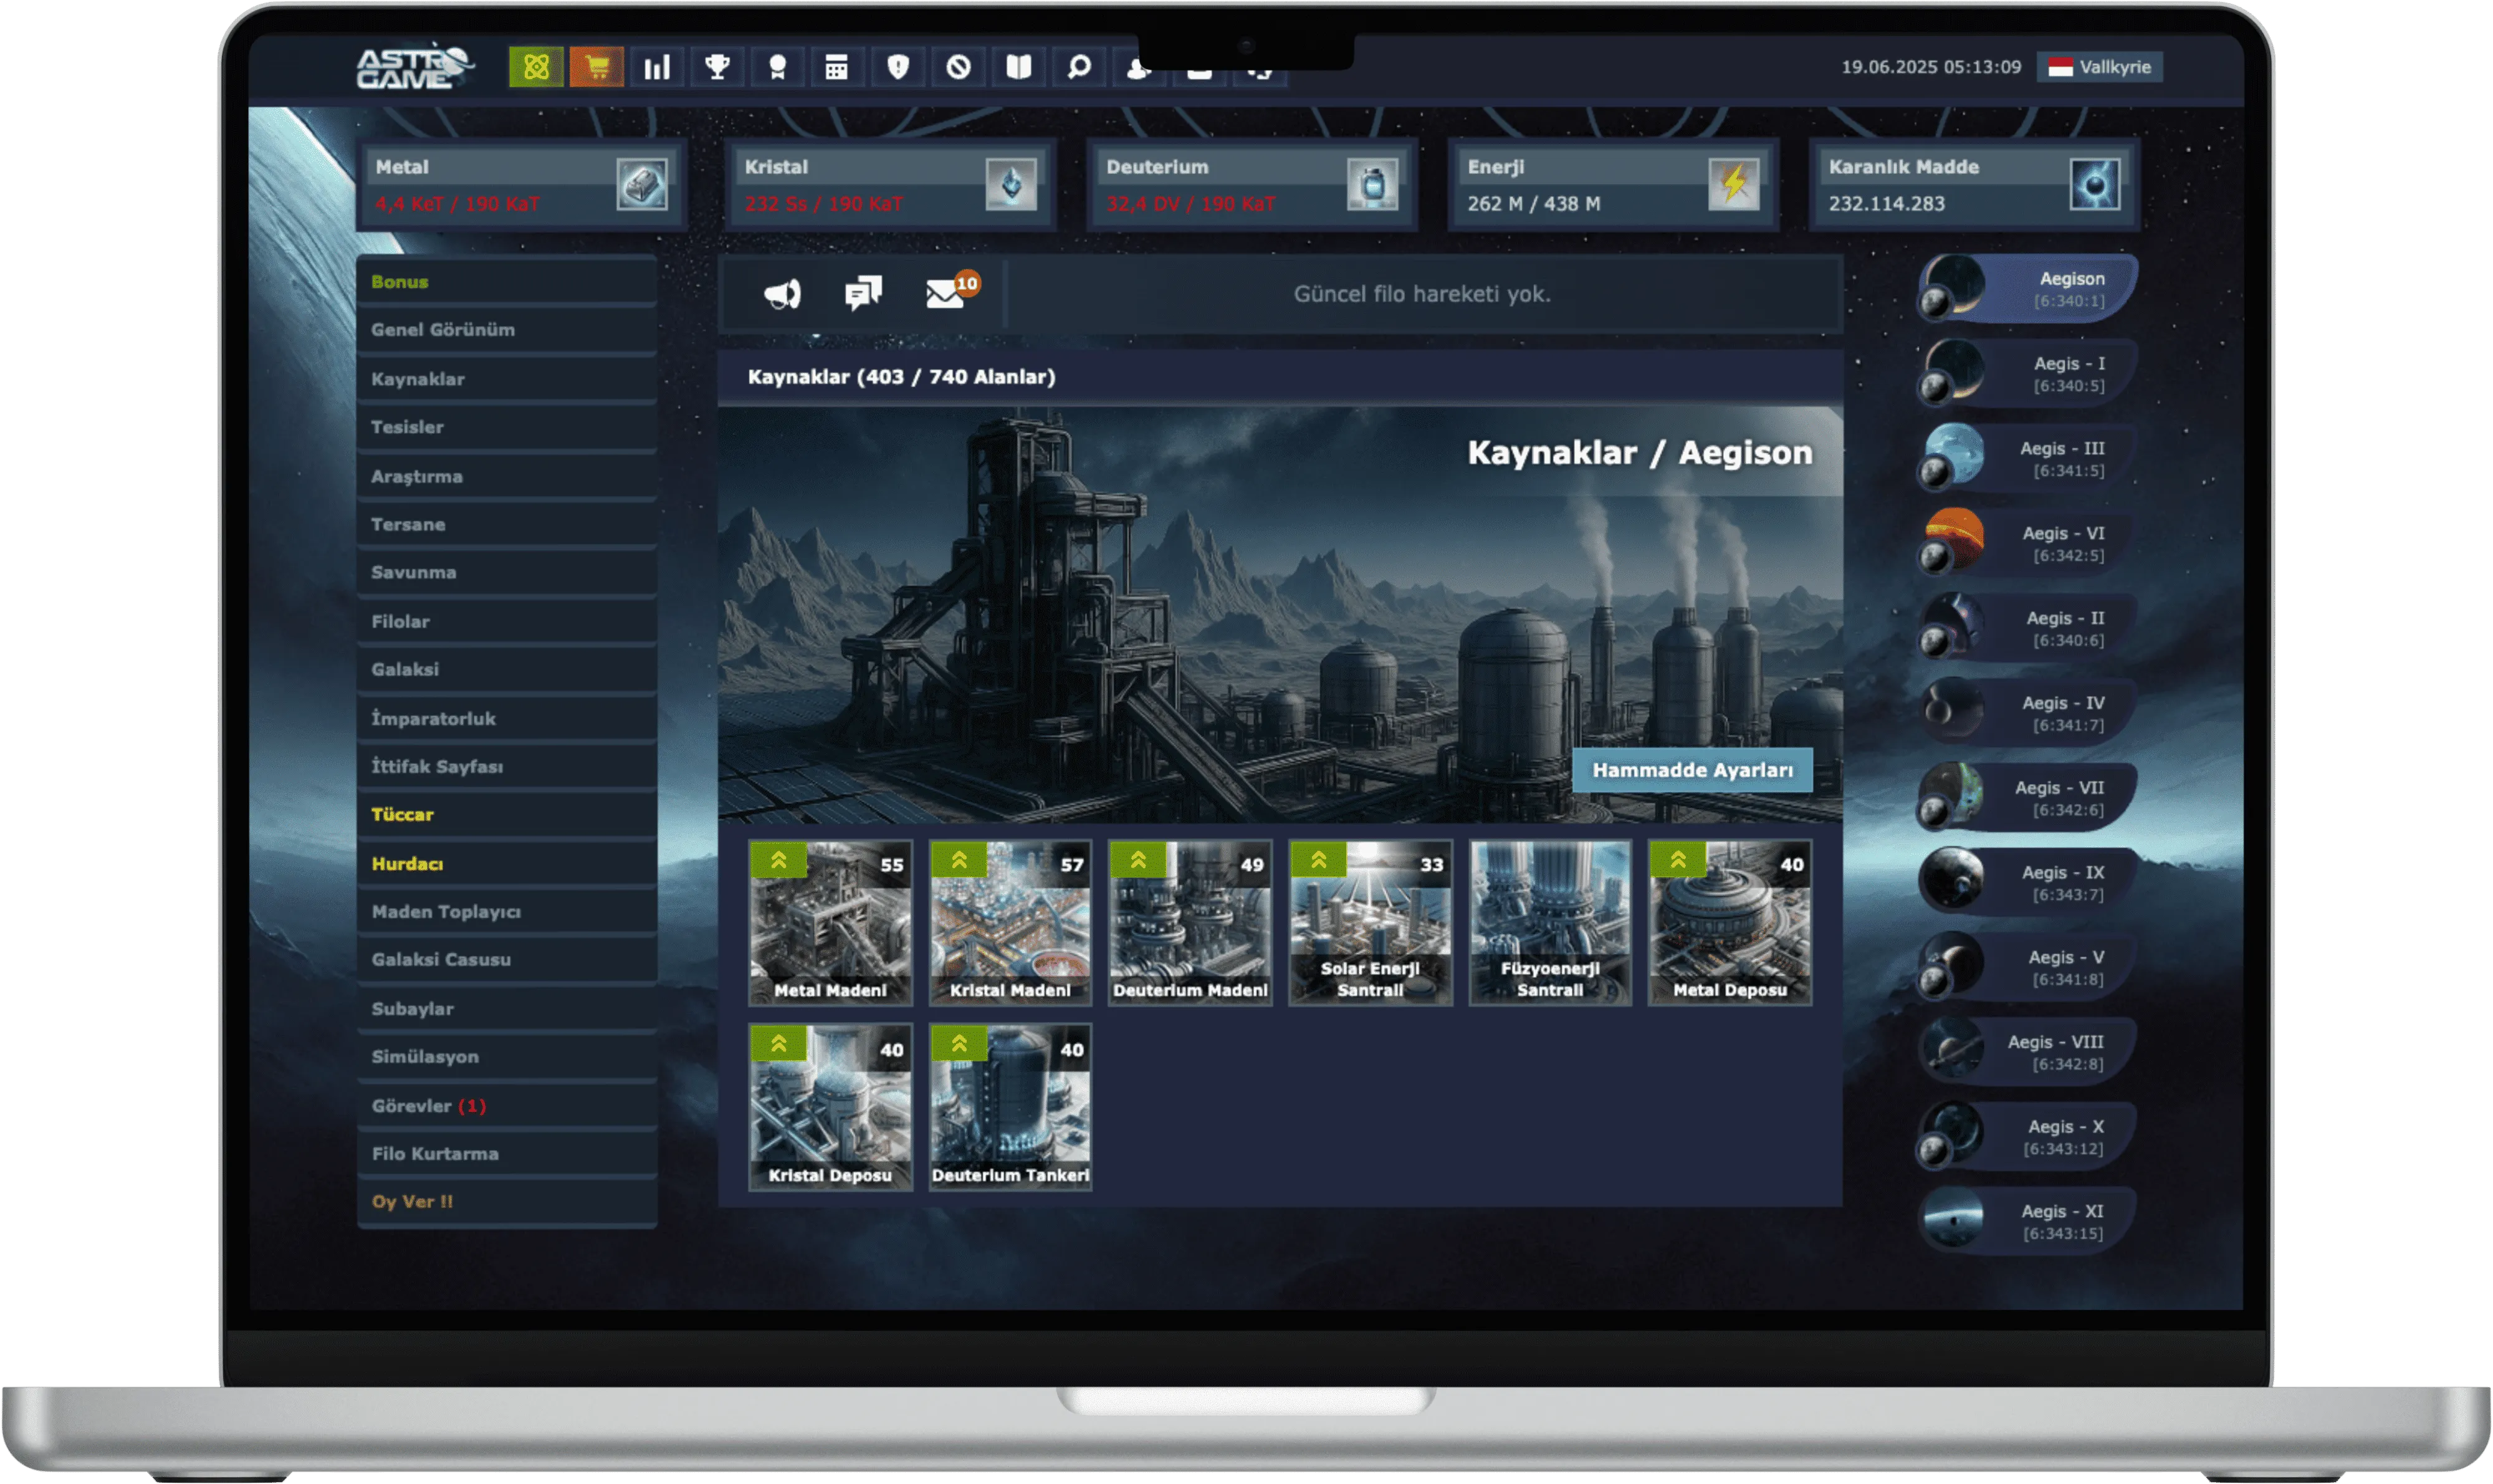Click the statistics bar chart icon

(x=657, y=67)
